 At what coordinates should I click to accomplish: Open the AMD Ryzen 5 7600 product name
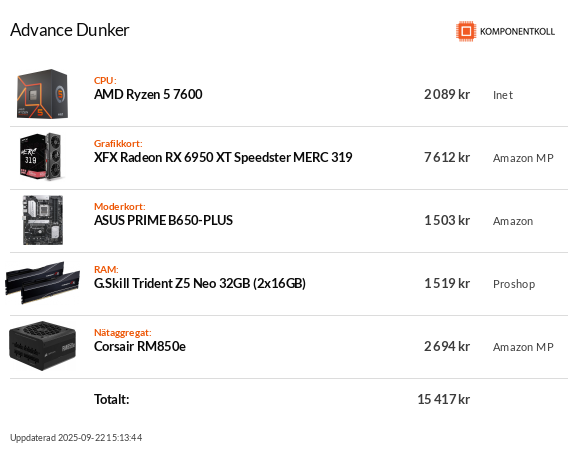tap(148, 95)
